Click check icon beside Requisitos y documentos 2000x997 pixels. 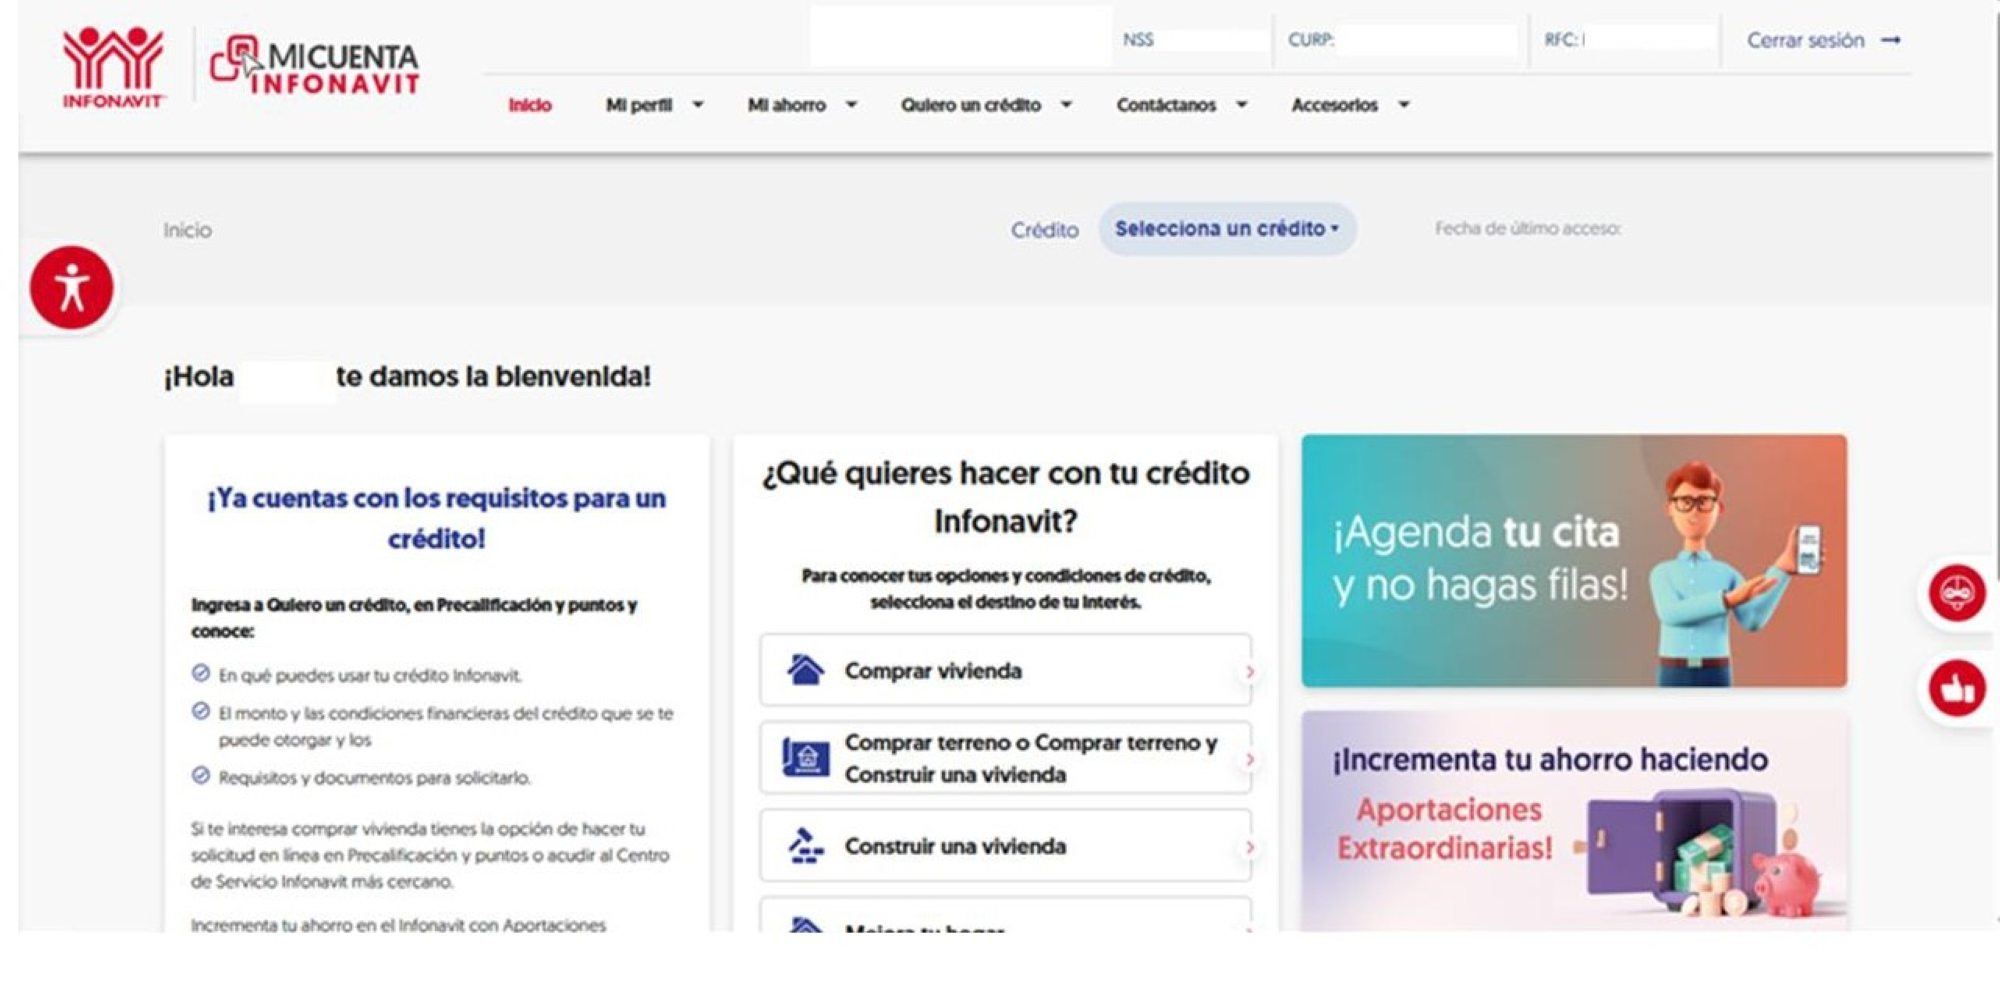coord(201,776)
